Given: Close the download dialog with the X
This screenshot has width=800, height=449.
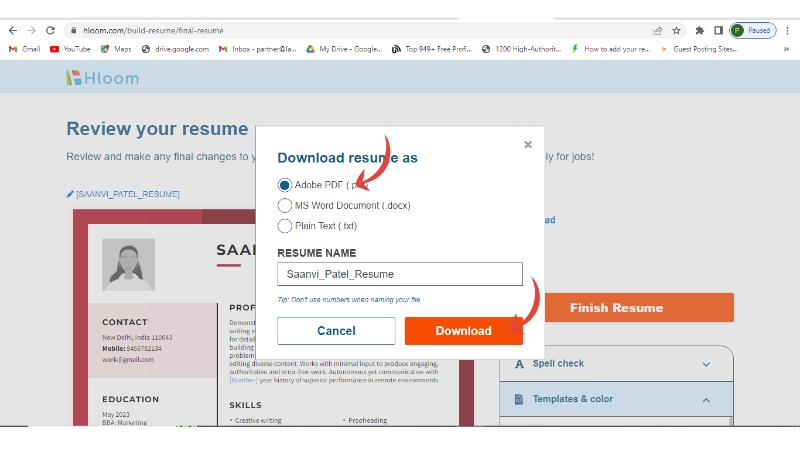Looking at the screenshot, I should (x=528, y=145).
